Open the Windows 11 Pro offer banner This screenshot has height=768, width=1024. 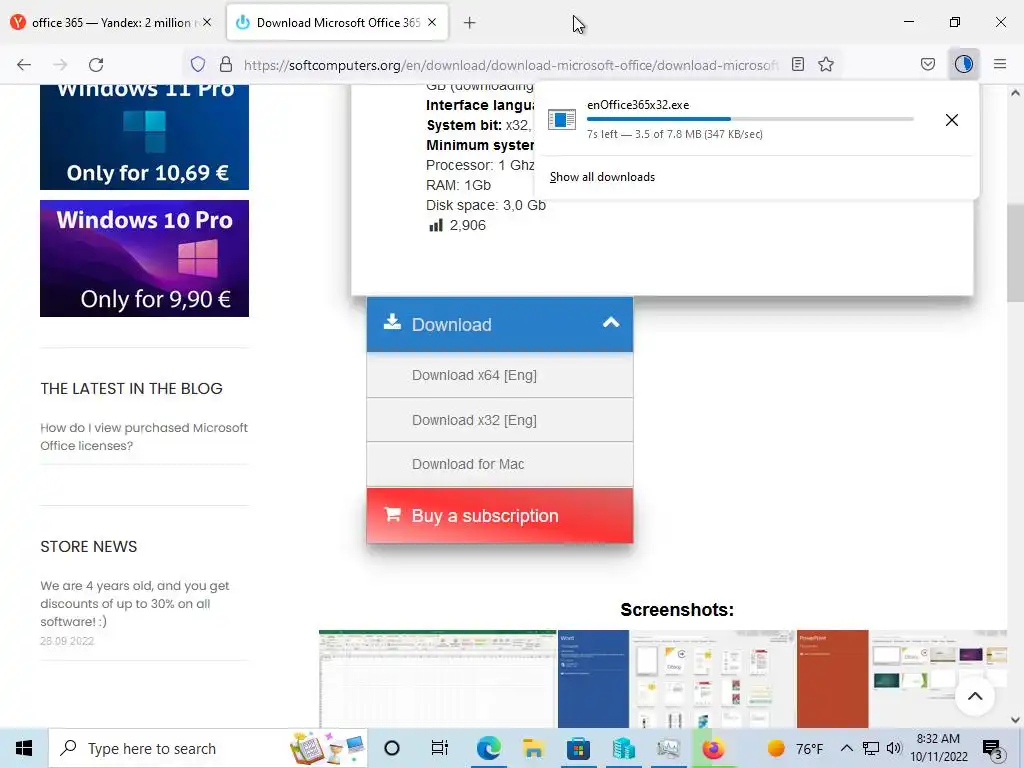click(x=144, y=137)
